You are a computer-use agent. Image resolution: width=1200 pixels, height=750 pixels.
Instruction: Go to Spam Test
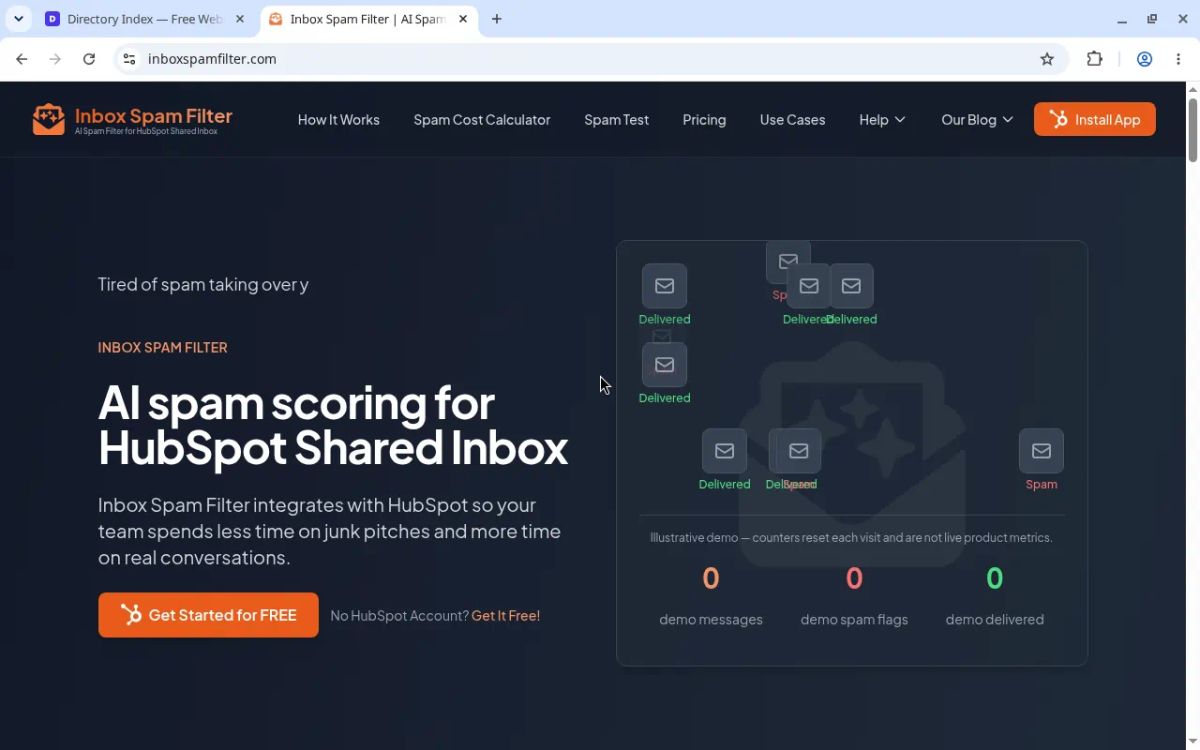[616, 120]
